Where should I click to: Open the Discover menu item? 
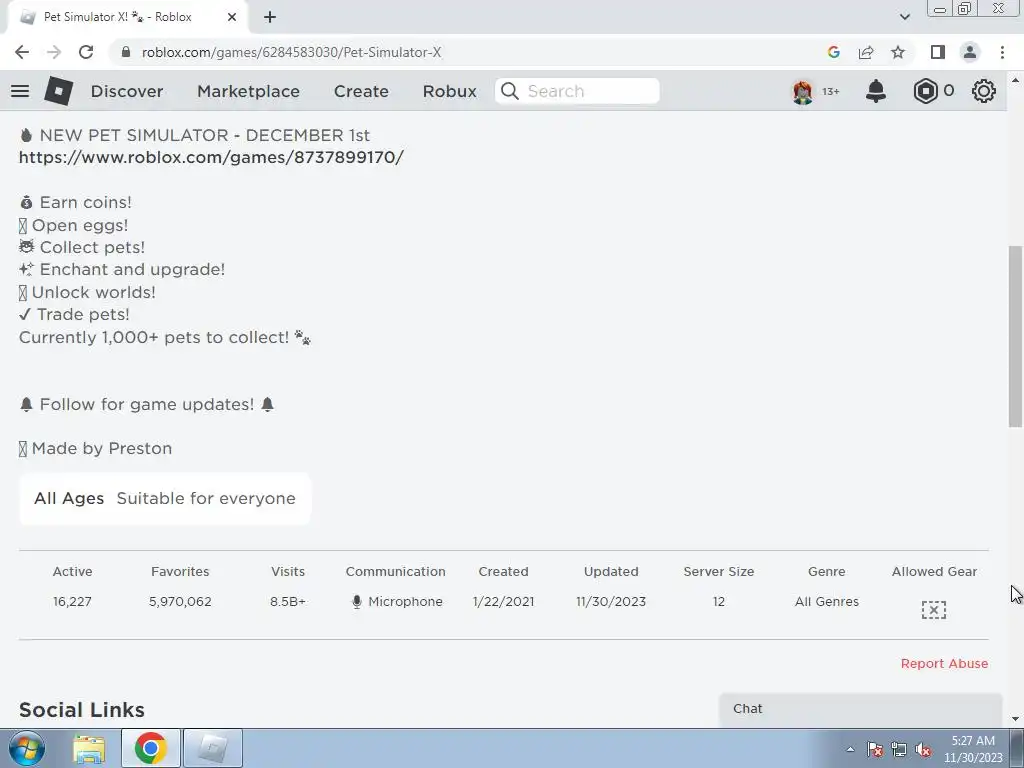(127, 91)
